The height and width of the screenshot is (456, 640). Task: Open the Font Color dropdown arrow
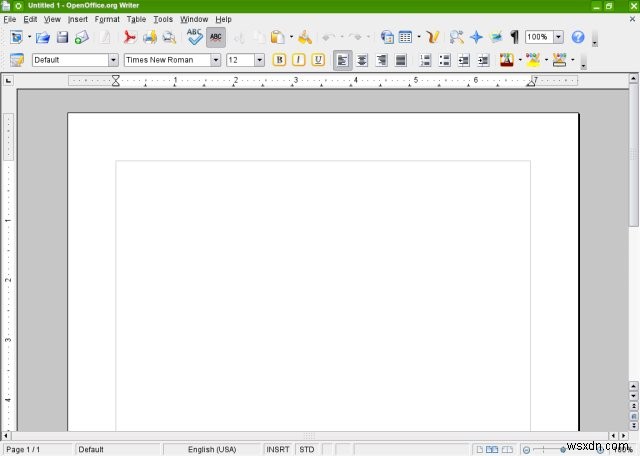click(x=520, y=60)
